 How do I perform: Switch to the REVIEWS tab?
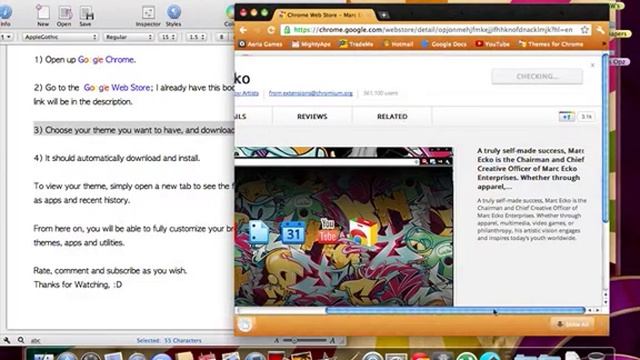(312, 116)
